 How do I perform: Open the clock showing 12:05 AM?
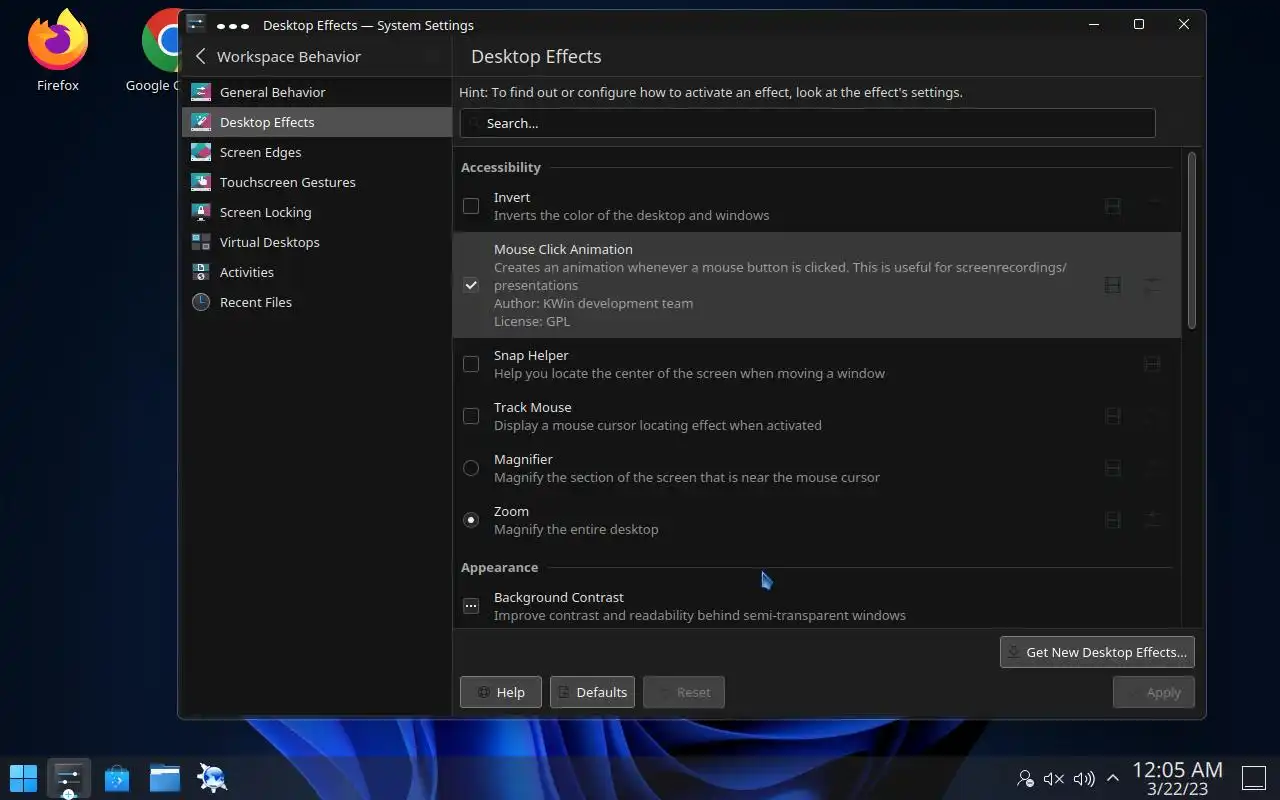coord(1177,777)
